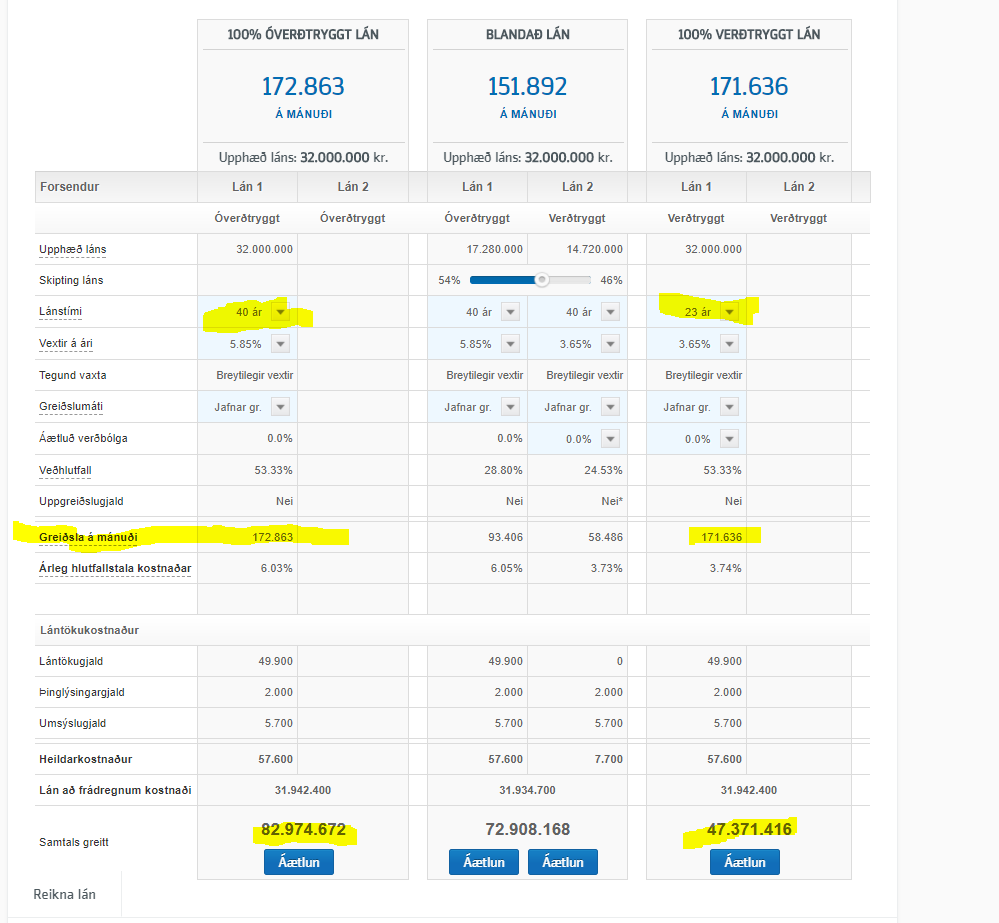Click Áætlun button under 47.371.416

point(744,862)
